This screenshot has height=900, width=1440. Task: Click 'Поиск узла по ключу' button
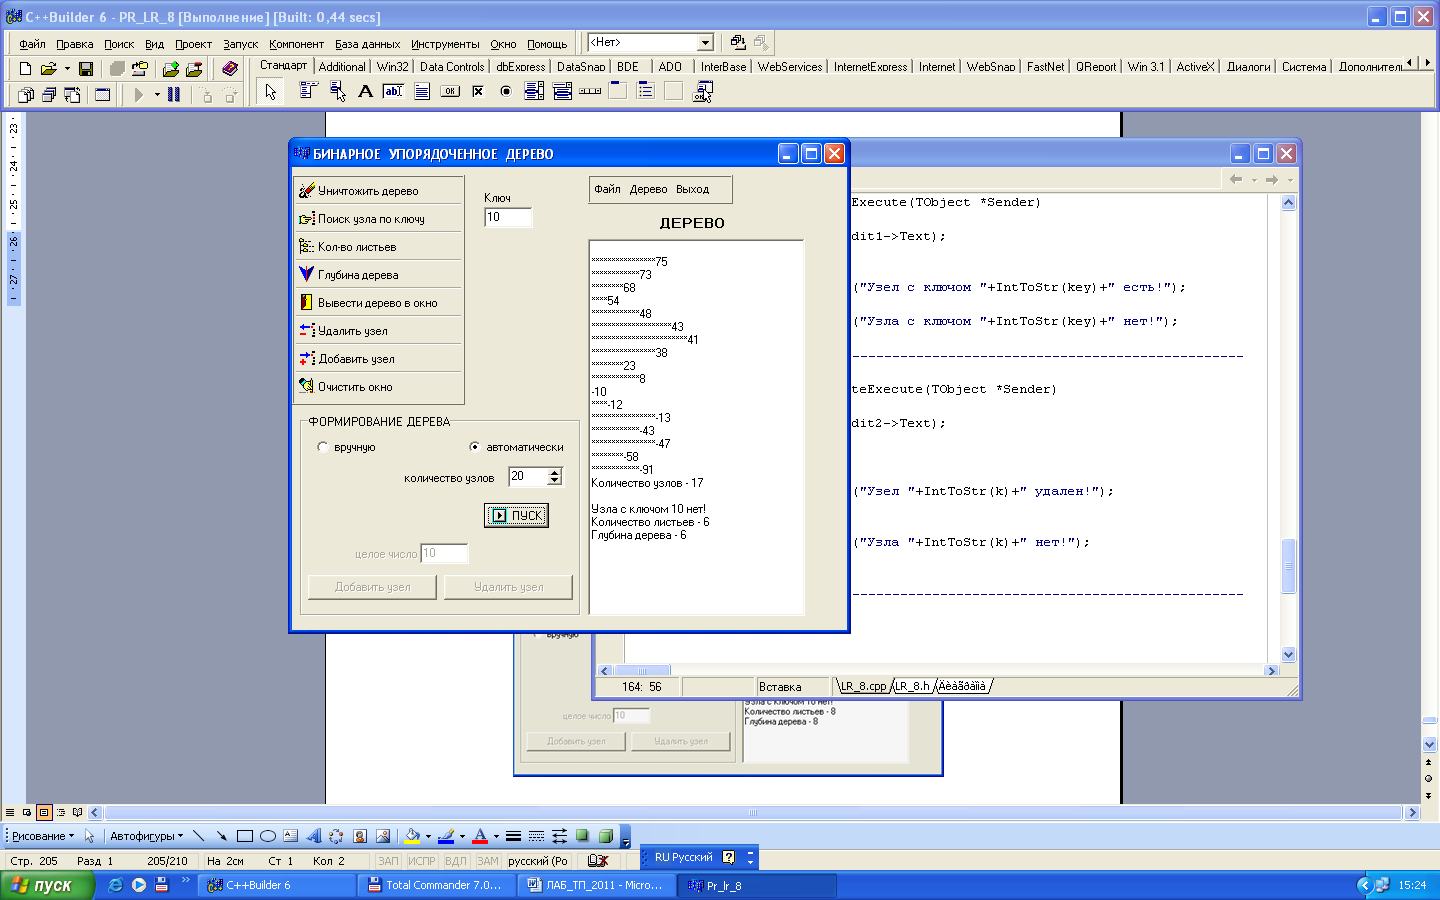click(x=379, y=219)
